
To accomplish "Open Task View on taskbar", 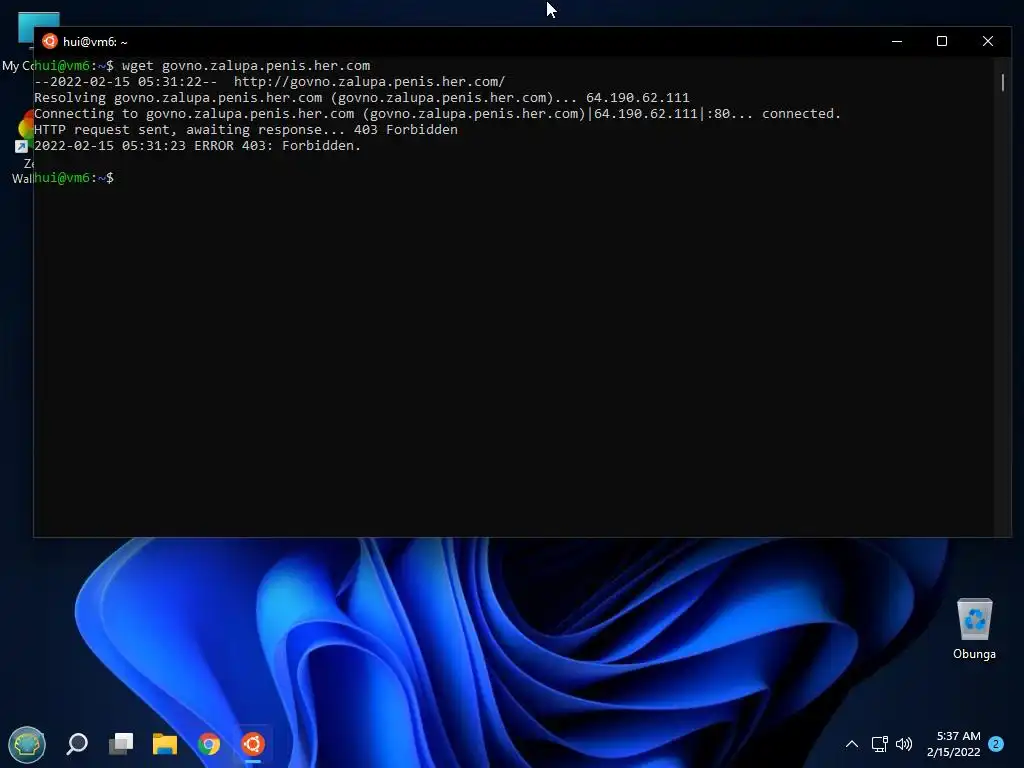I will tap(121, 744).
